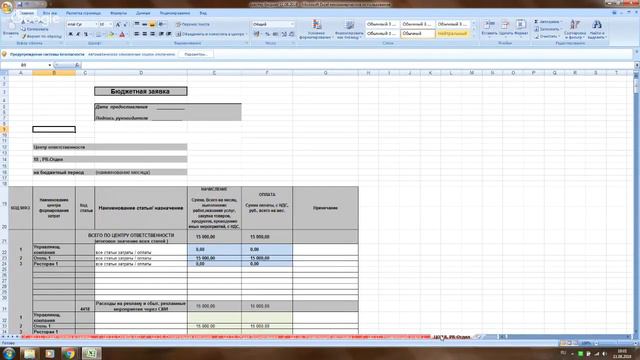640x360 pixels.
Task: Switch to Формулы (Formulas) tab
Action: [x=118, y=13]
